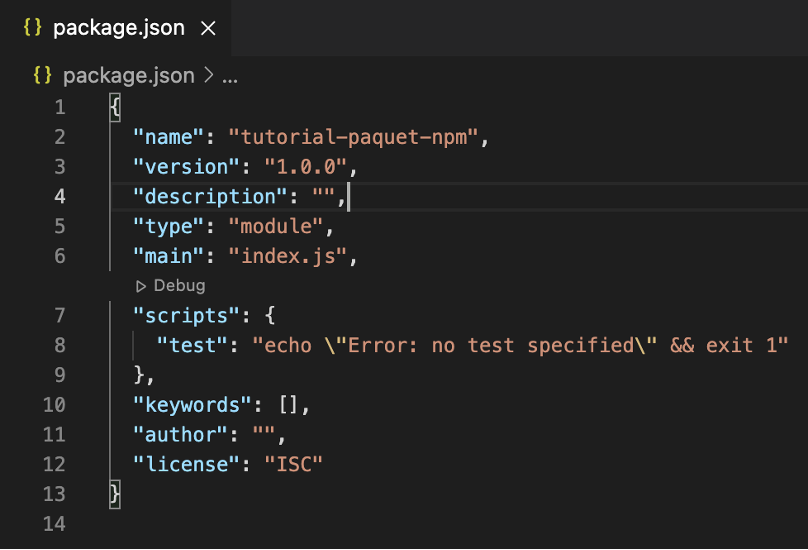Click the "author" key

180,435
